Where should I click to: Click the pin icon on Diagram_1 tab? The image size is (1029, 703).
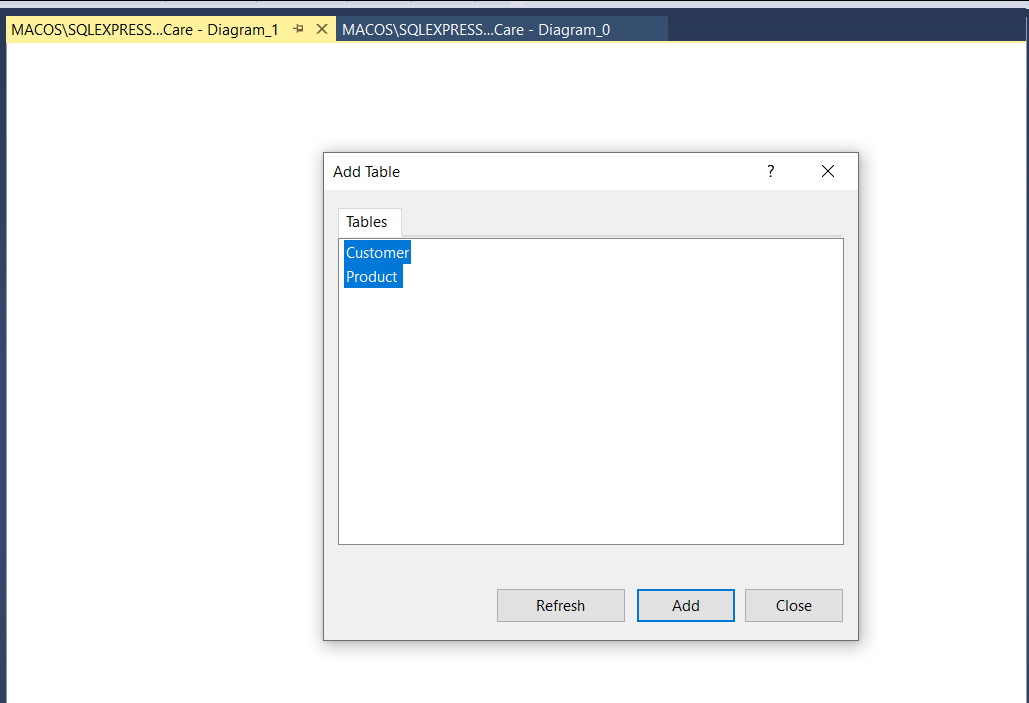[x=297, y=29]
